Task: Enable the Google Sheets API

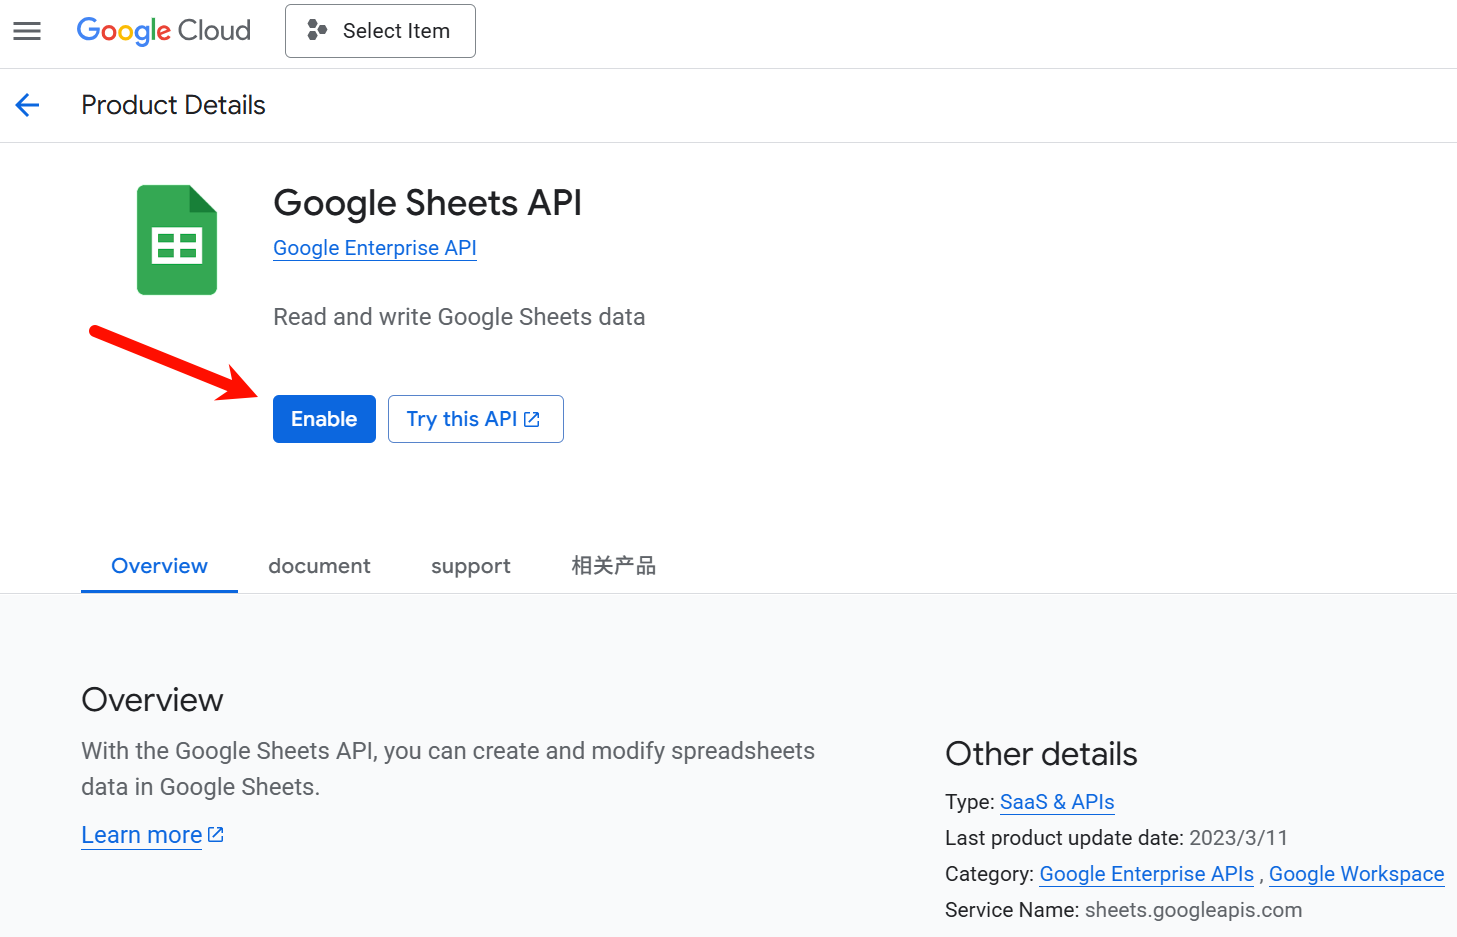Action: coord(324,419)
